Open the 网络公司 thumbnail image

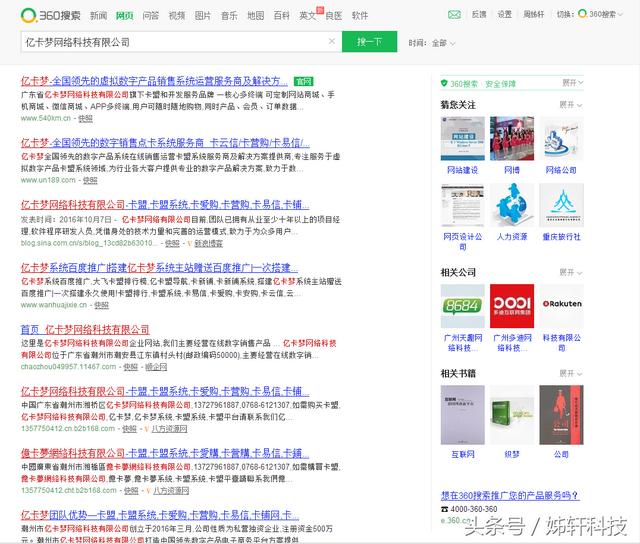point(561,138)
